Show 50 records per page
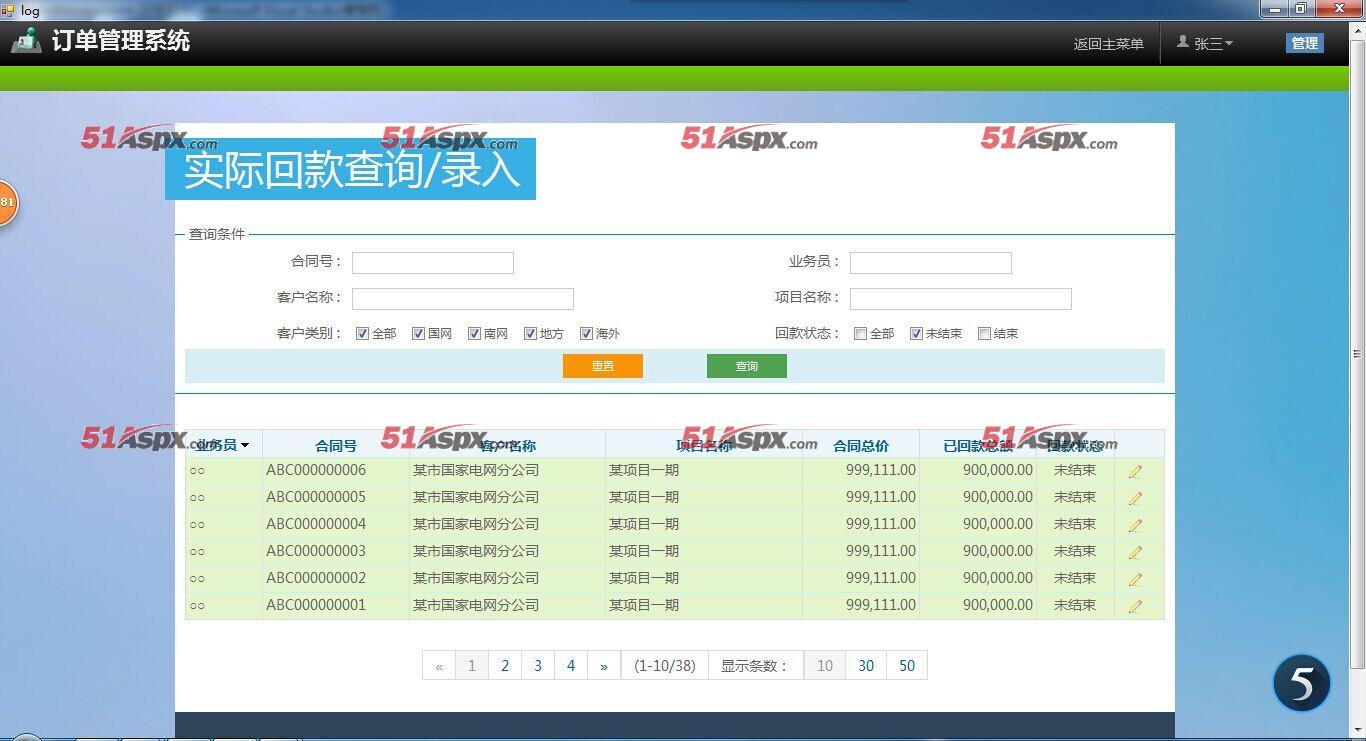Image resolution: width=1366 pixels, height=741 pixels. click(x=907, y=665)
